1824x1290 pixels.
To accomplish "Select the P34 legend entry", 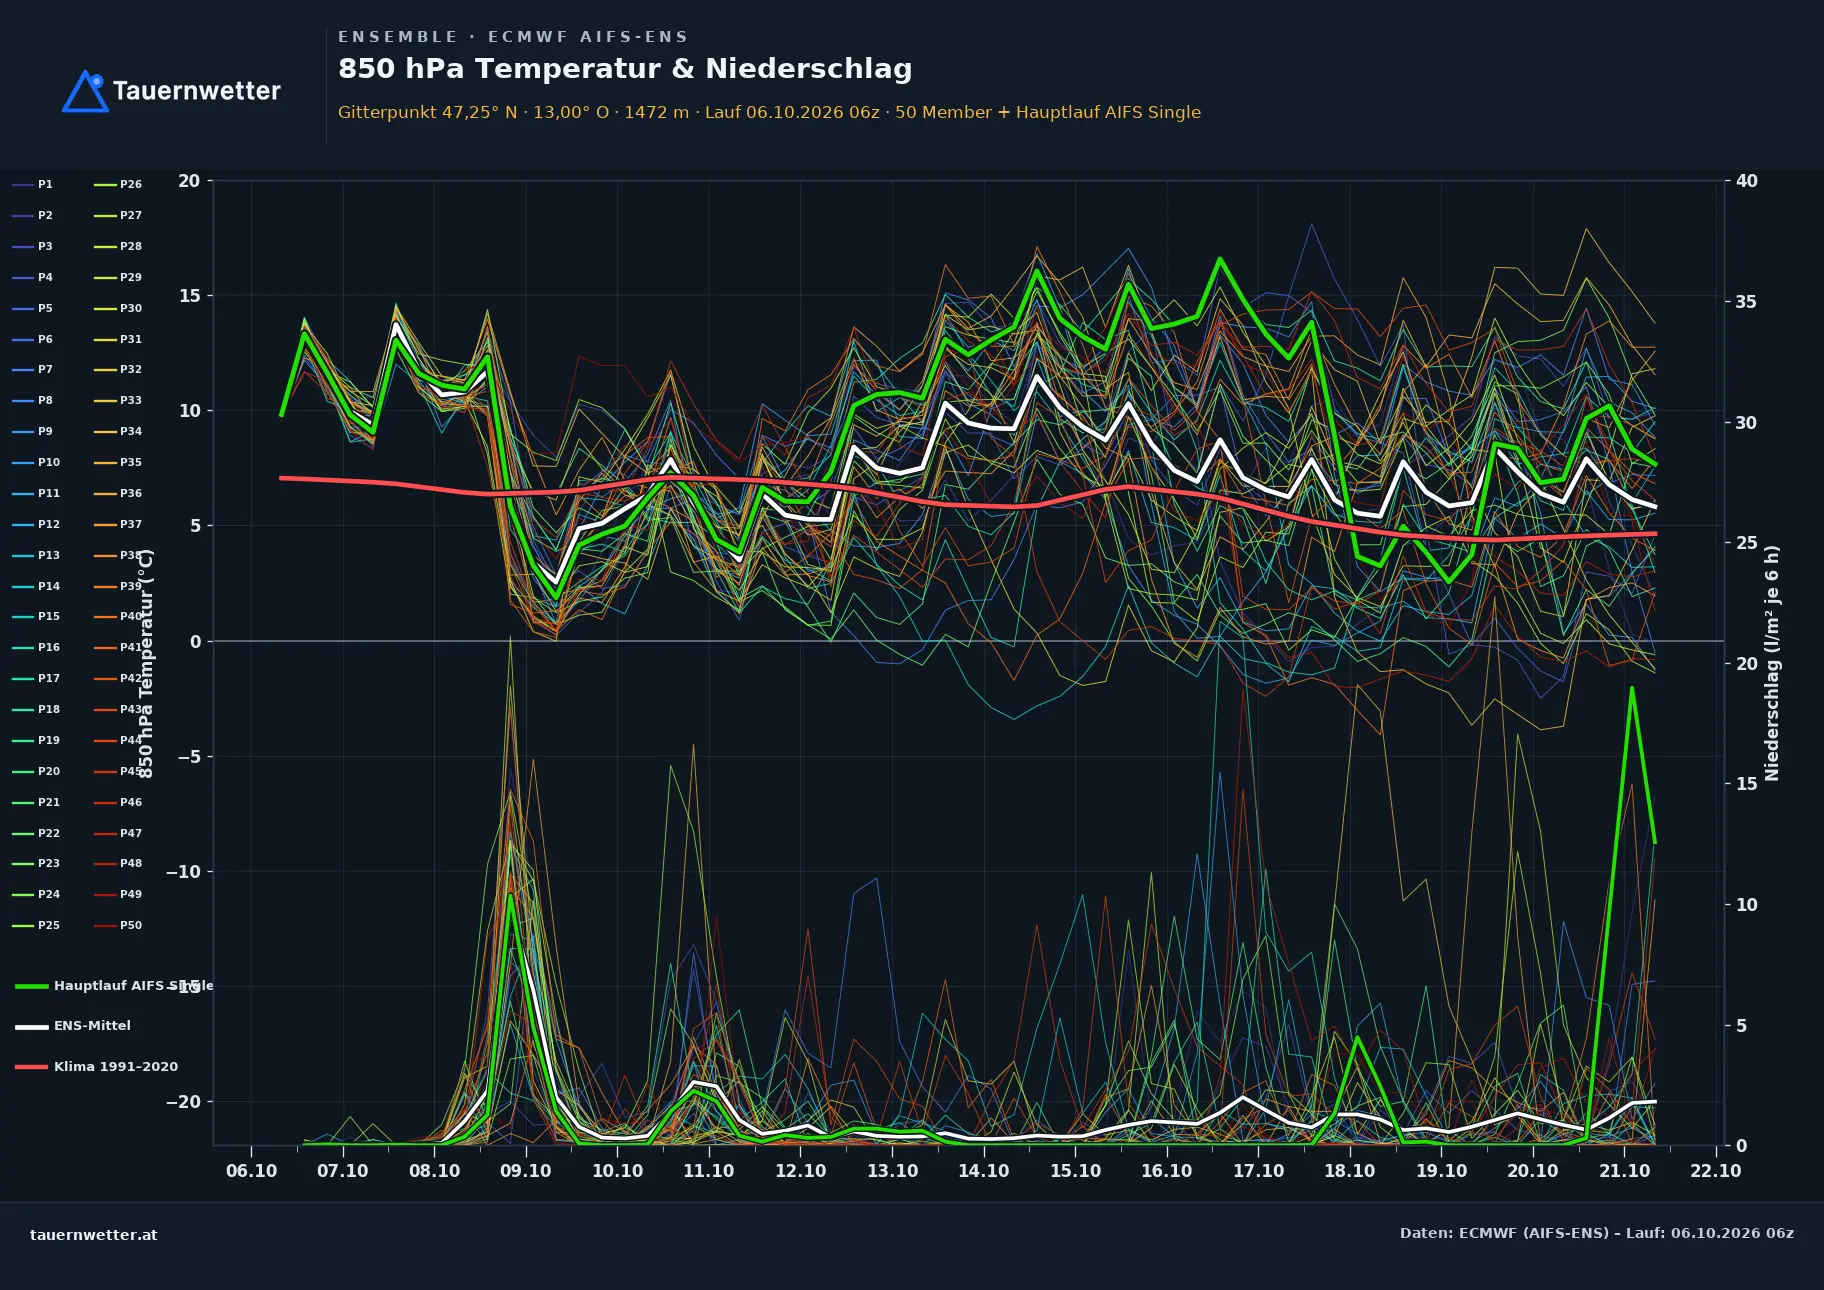I will [x=118, y=431].
